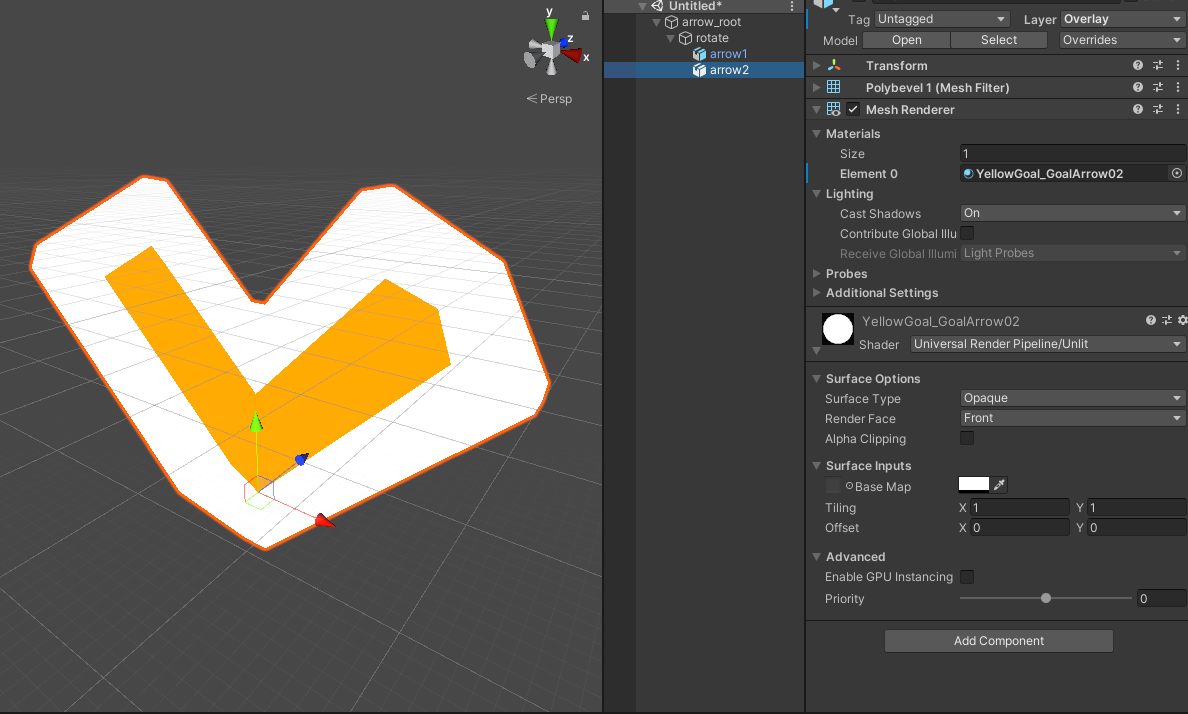Open Transform component more options menu
Screen dimensions: 1188x714
[1177, 65]
